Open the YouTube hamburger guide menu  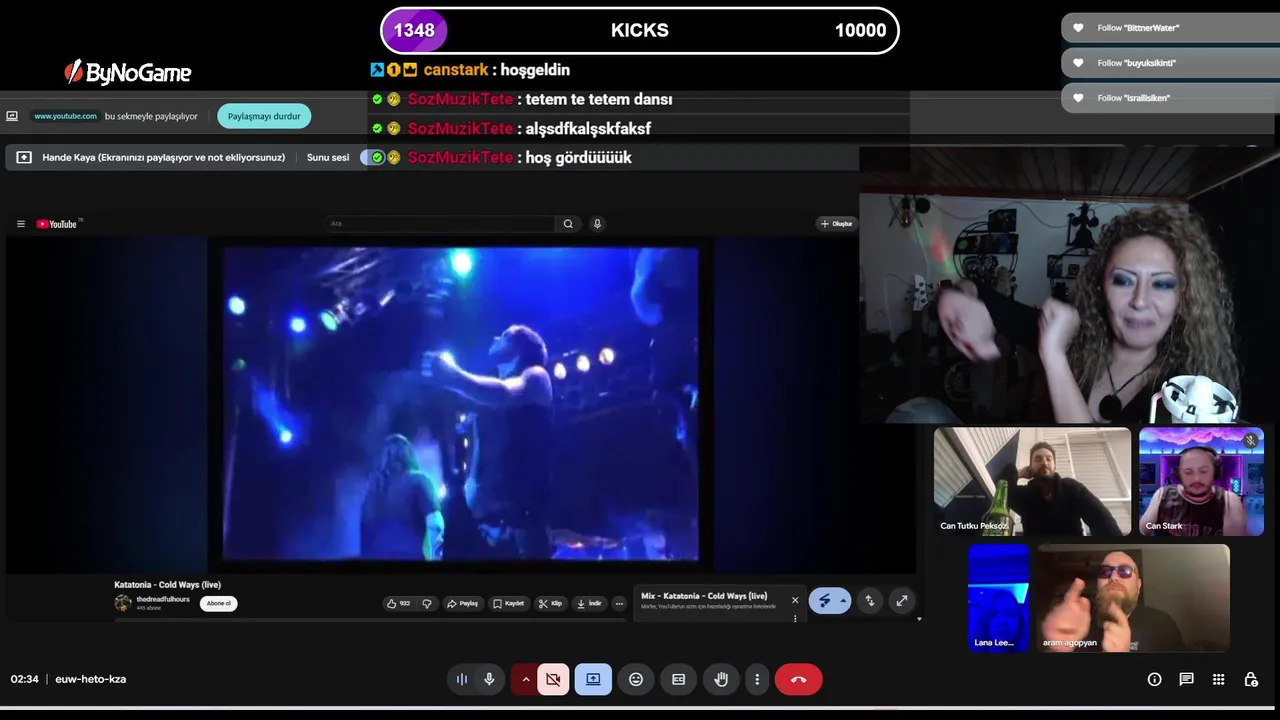click(x=20, y=224)
